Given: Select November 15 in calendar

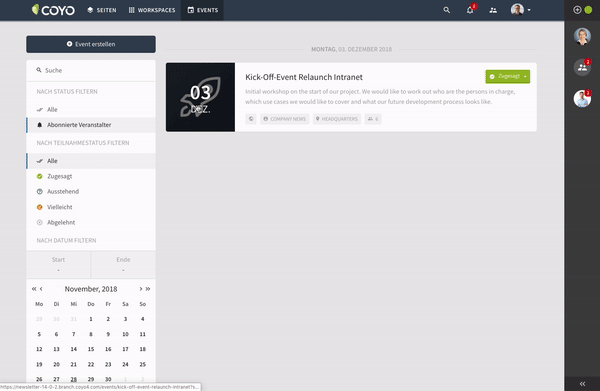Looking at the screenshot, I should [x=91, y=349].
